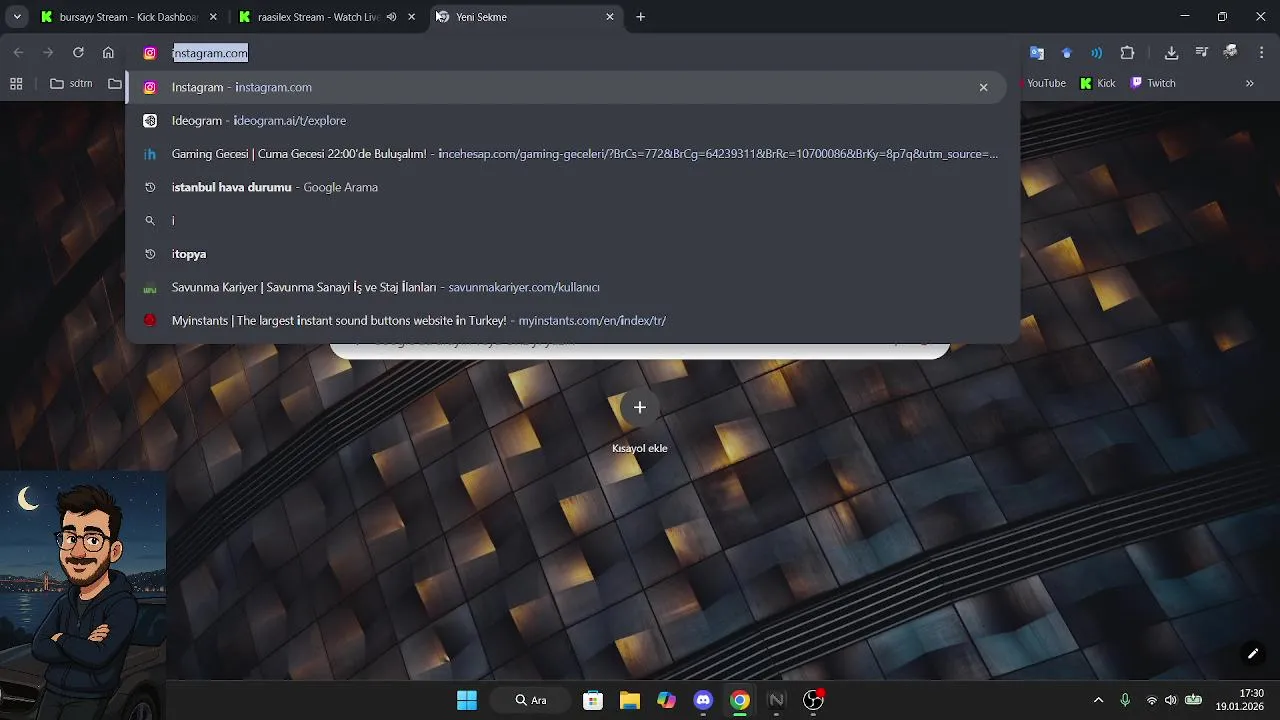Reload the page with the refresh icon
The image size is (1280, 720).
pyautogui.click(x=78, y=53)
